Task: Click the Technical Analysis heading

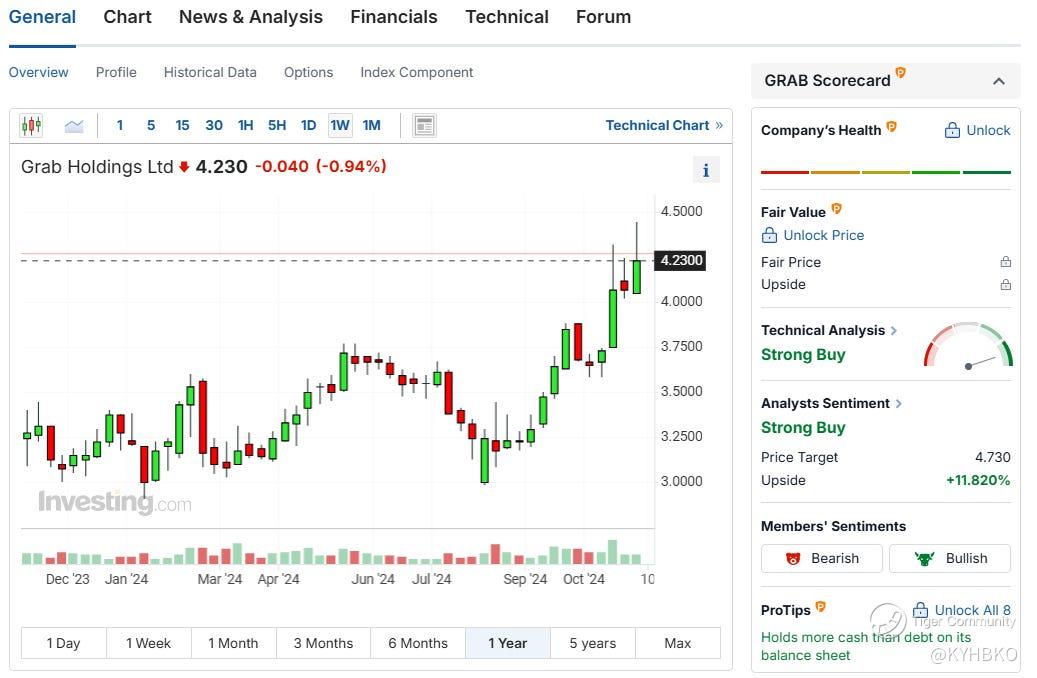Action: click(x=823, y=330)
